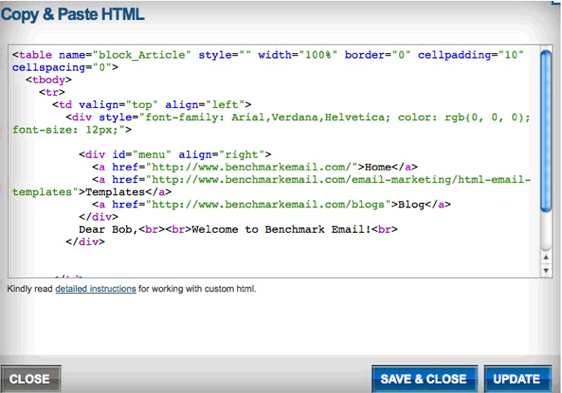Click the CLOSE button
The height and width of the screenshot is (393, 562).
[x=30, y=379]
